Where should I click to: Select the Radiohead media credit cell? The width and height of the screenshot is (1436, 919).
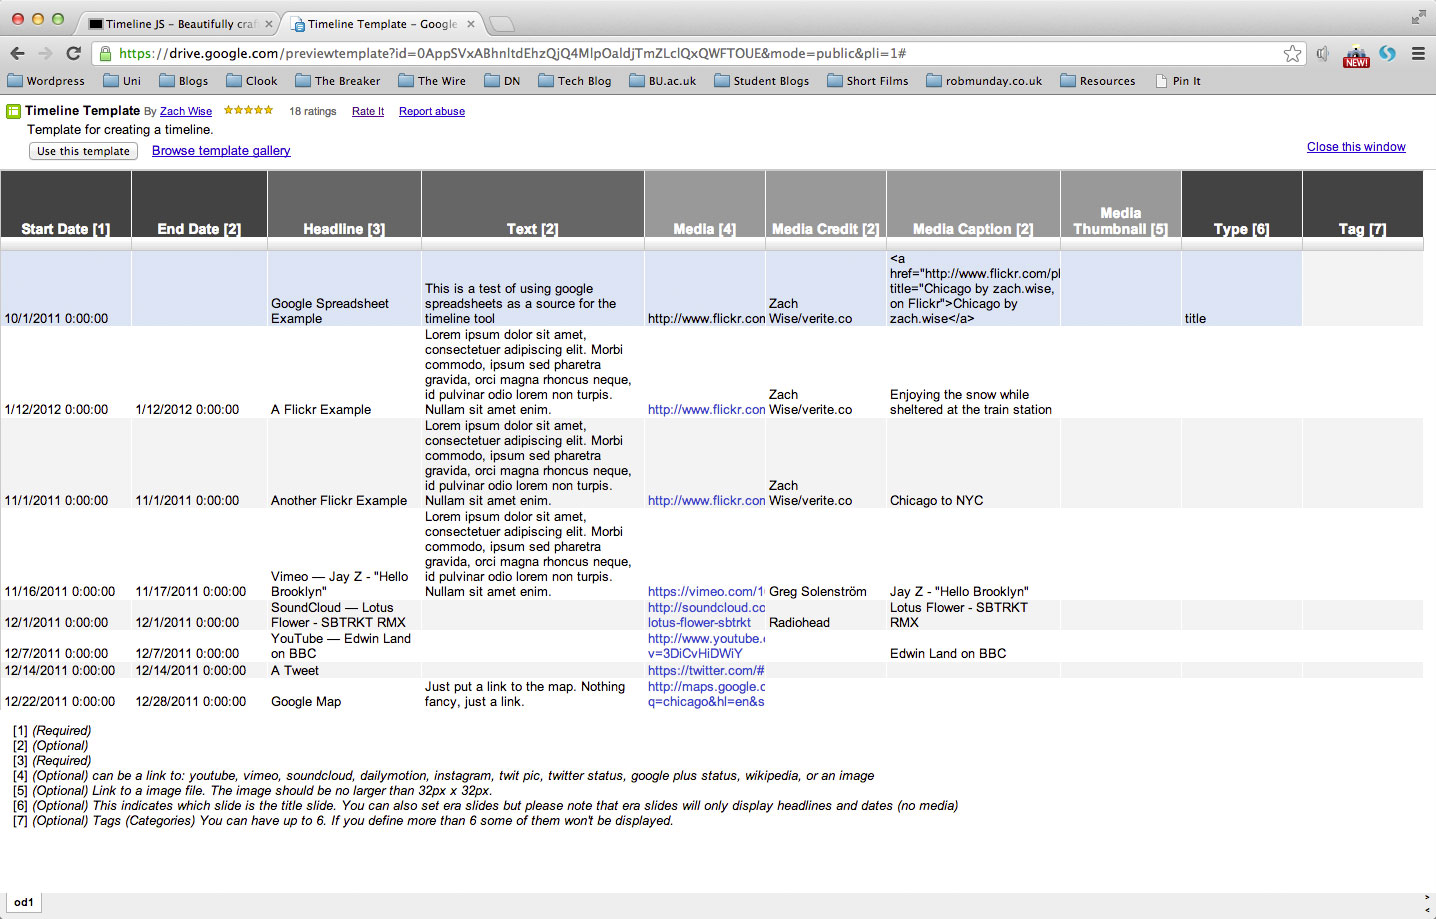[x=826, y=615]
